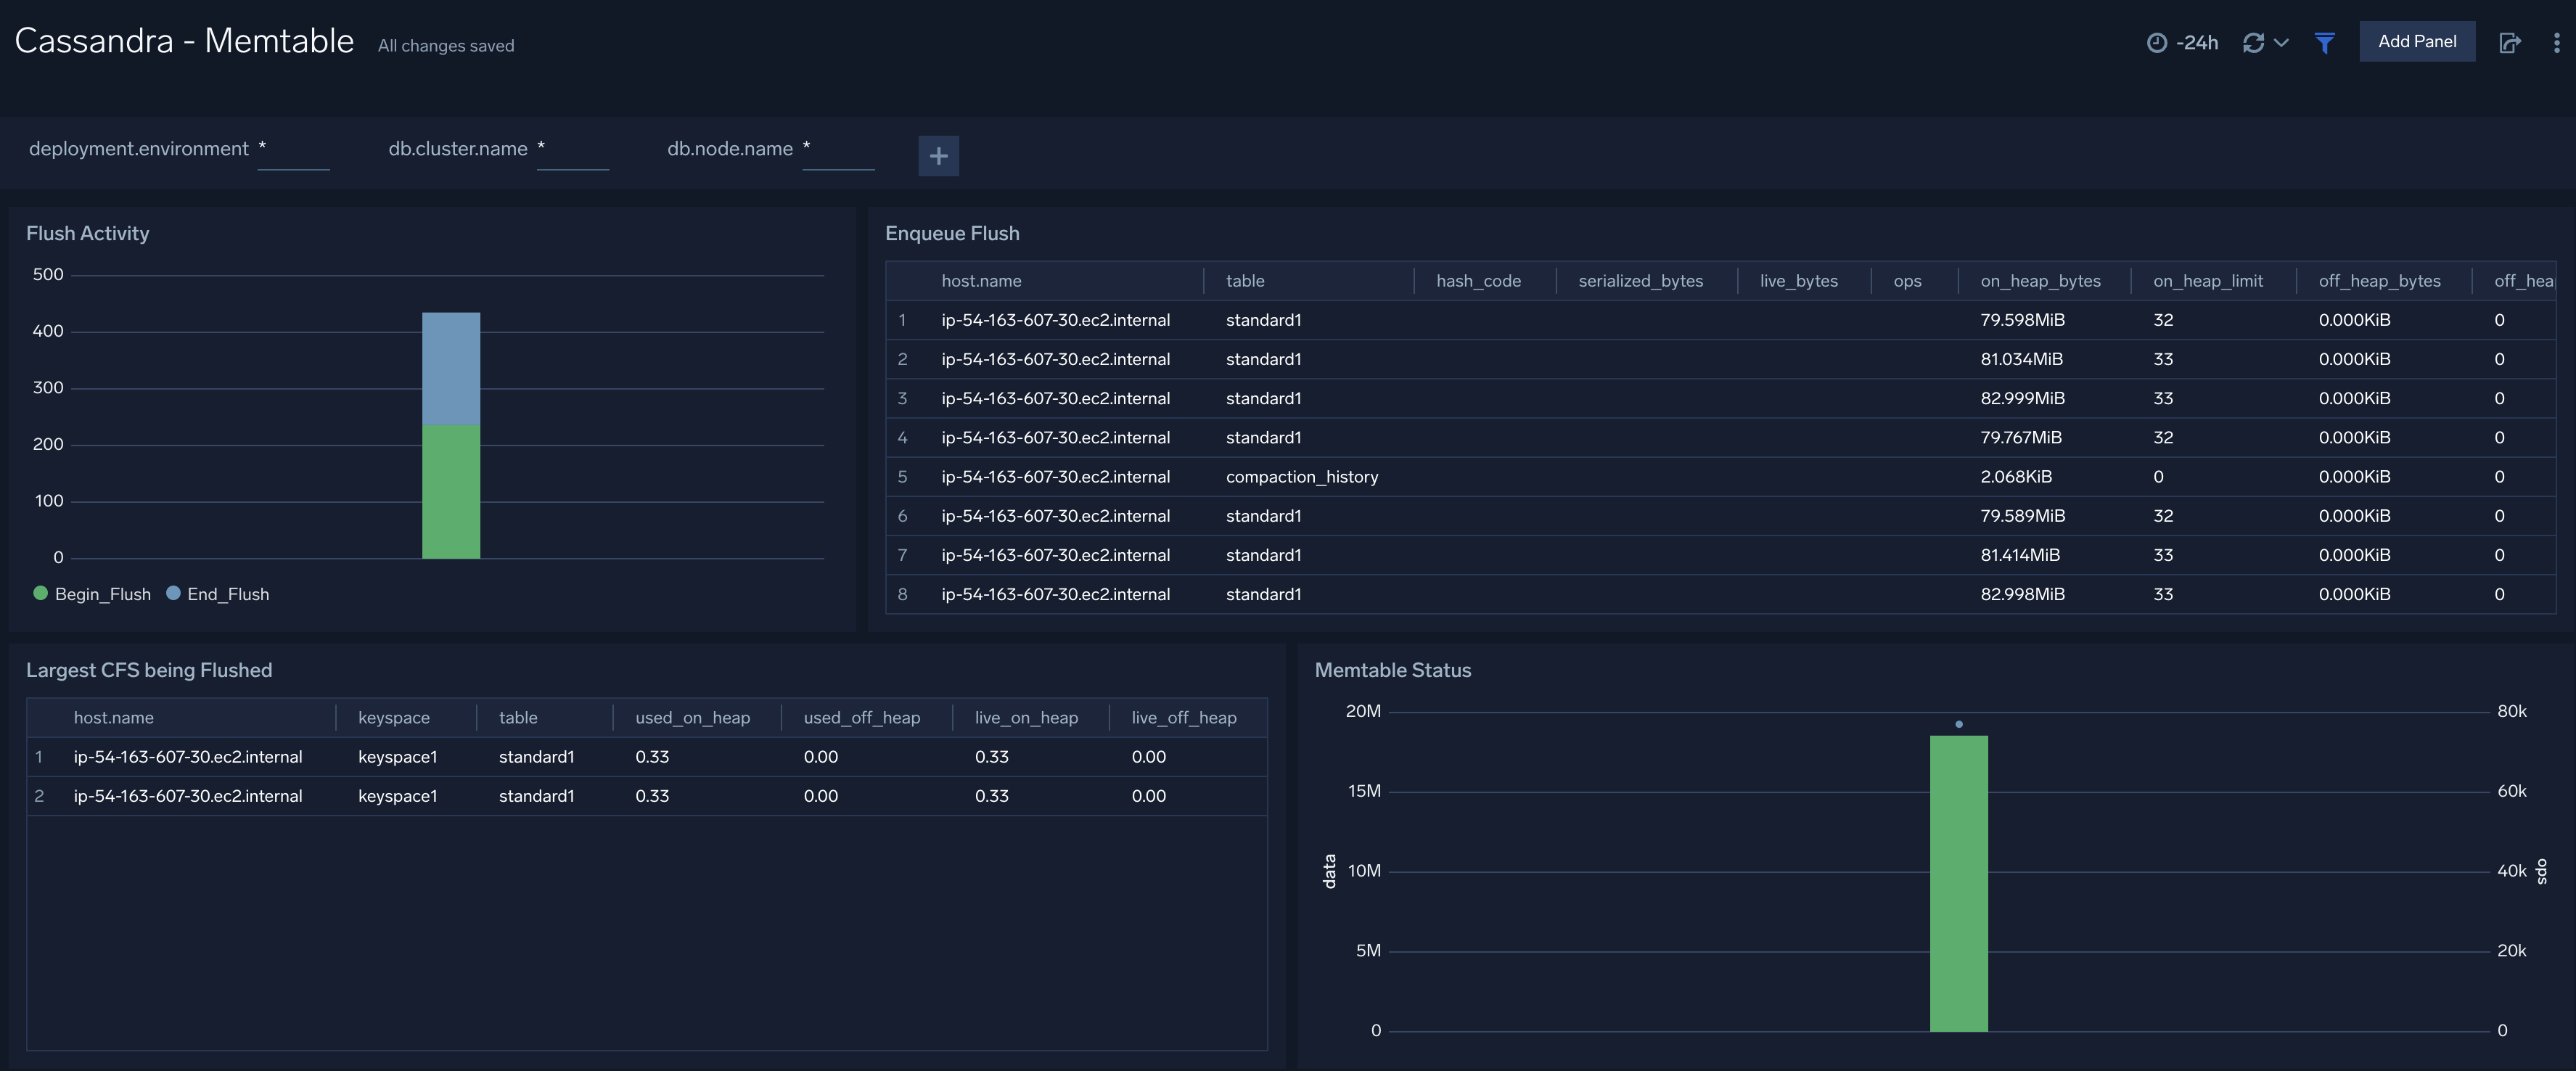Click the Memtable Status panel title

tap(1392, 670)
